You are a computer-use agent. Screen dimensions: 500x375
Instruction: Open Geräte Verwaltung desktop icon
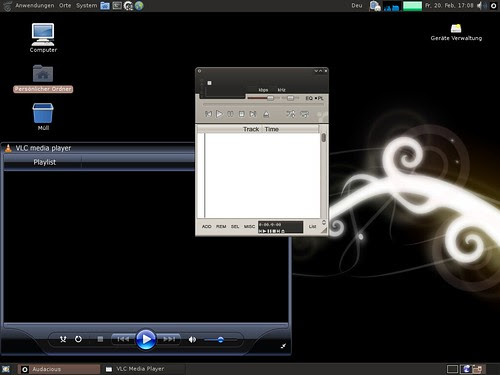coord(456,33)
